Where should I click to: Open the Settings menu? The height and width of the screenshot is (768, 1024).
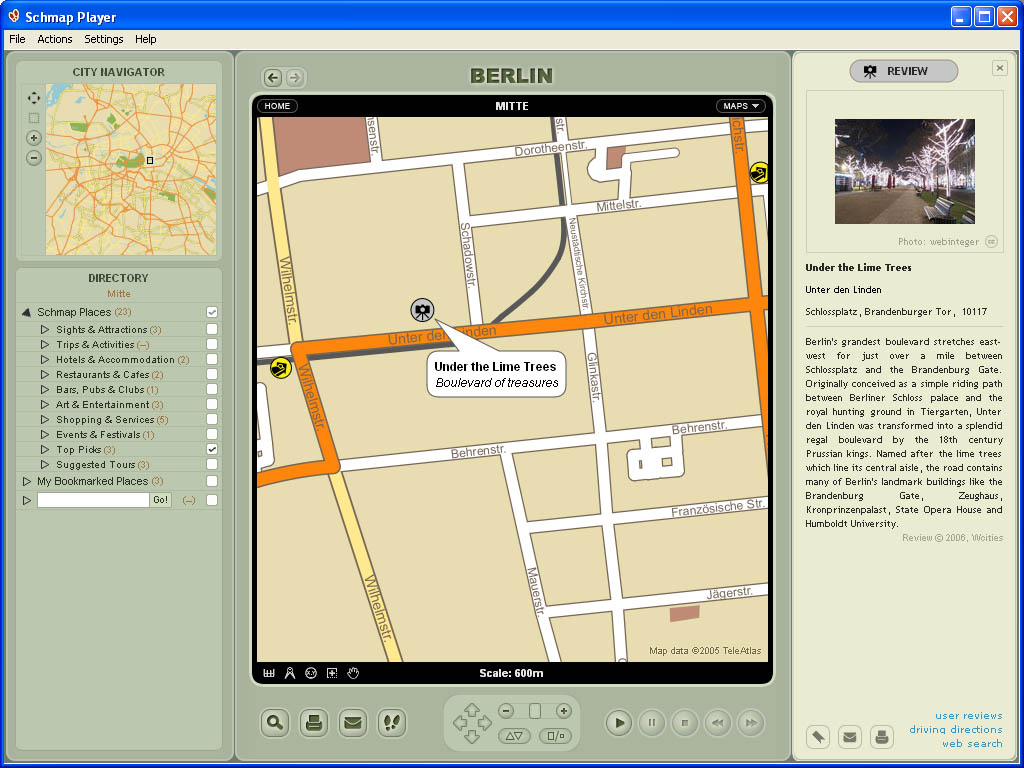coord(104,39)
